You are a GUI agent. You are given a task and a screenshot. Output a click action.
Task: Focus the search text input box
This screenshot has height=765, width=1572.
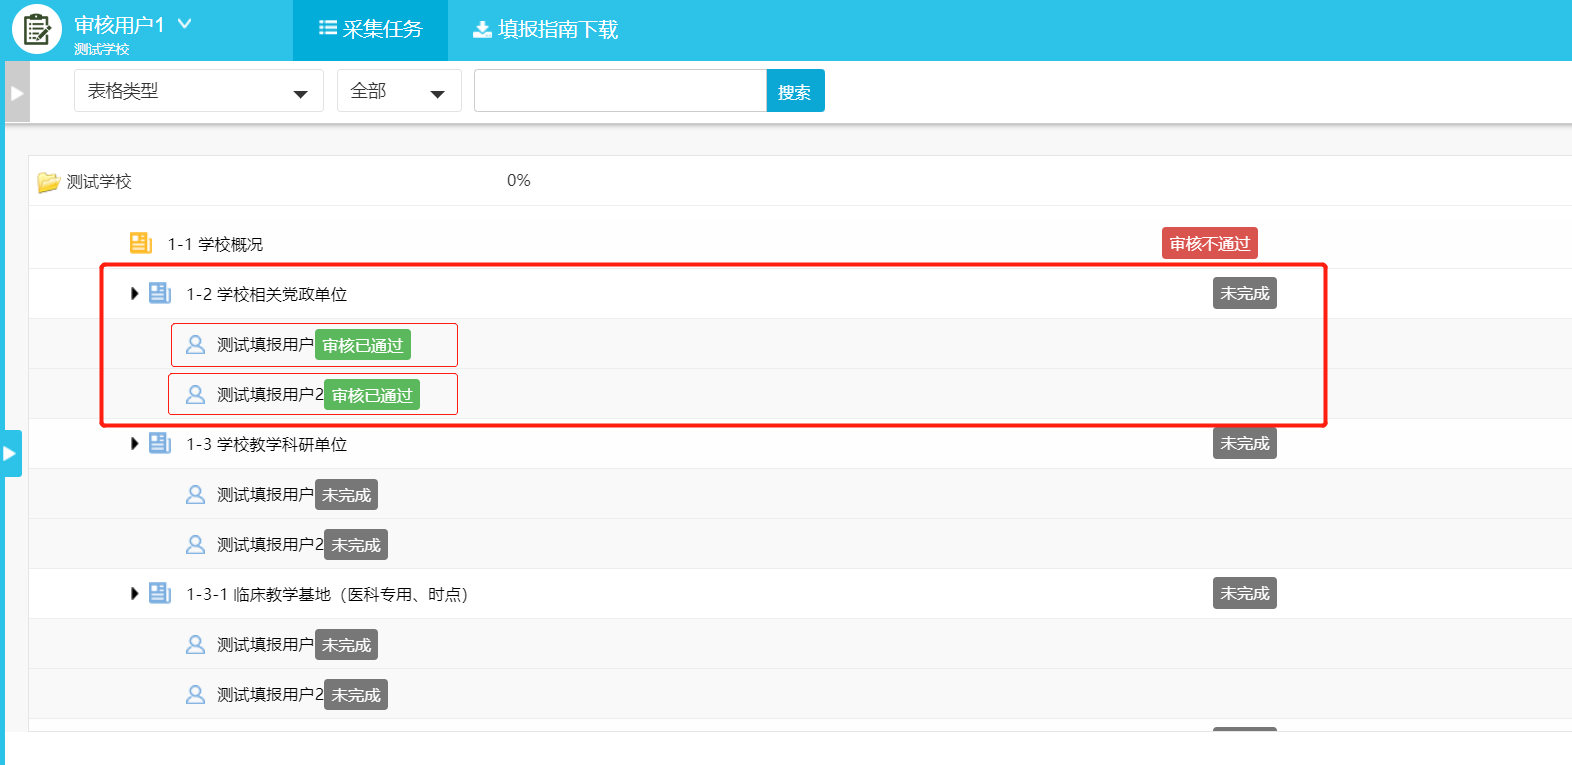(620, 91)
